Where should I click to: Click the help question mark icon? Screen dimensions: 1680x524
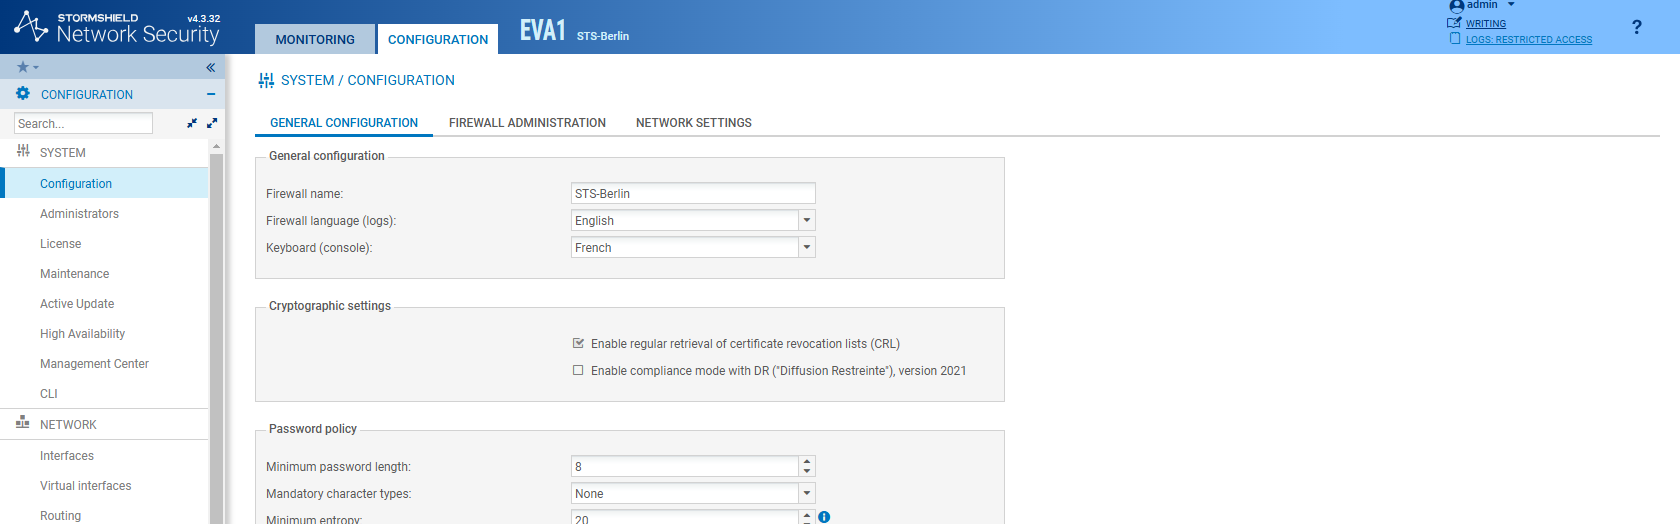pos(1636,27)
